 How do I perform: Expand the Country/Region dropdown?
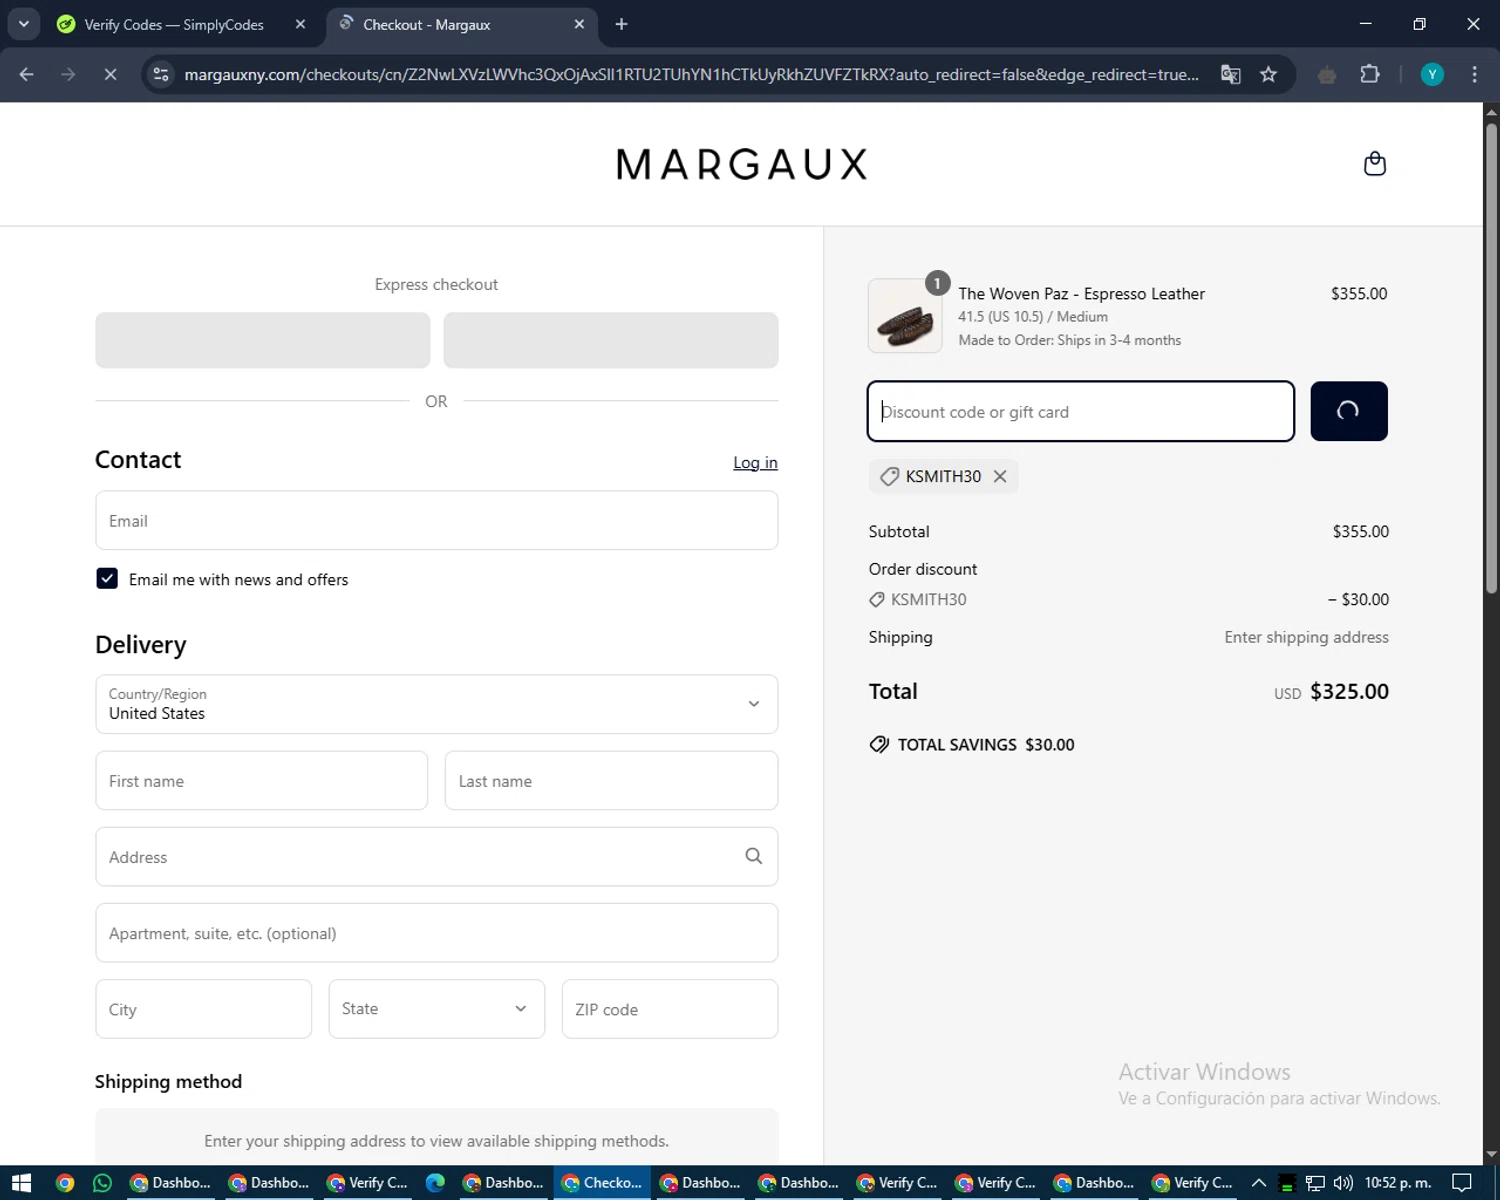436,704
